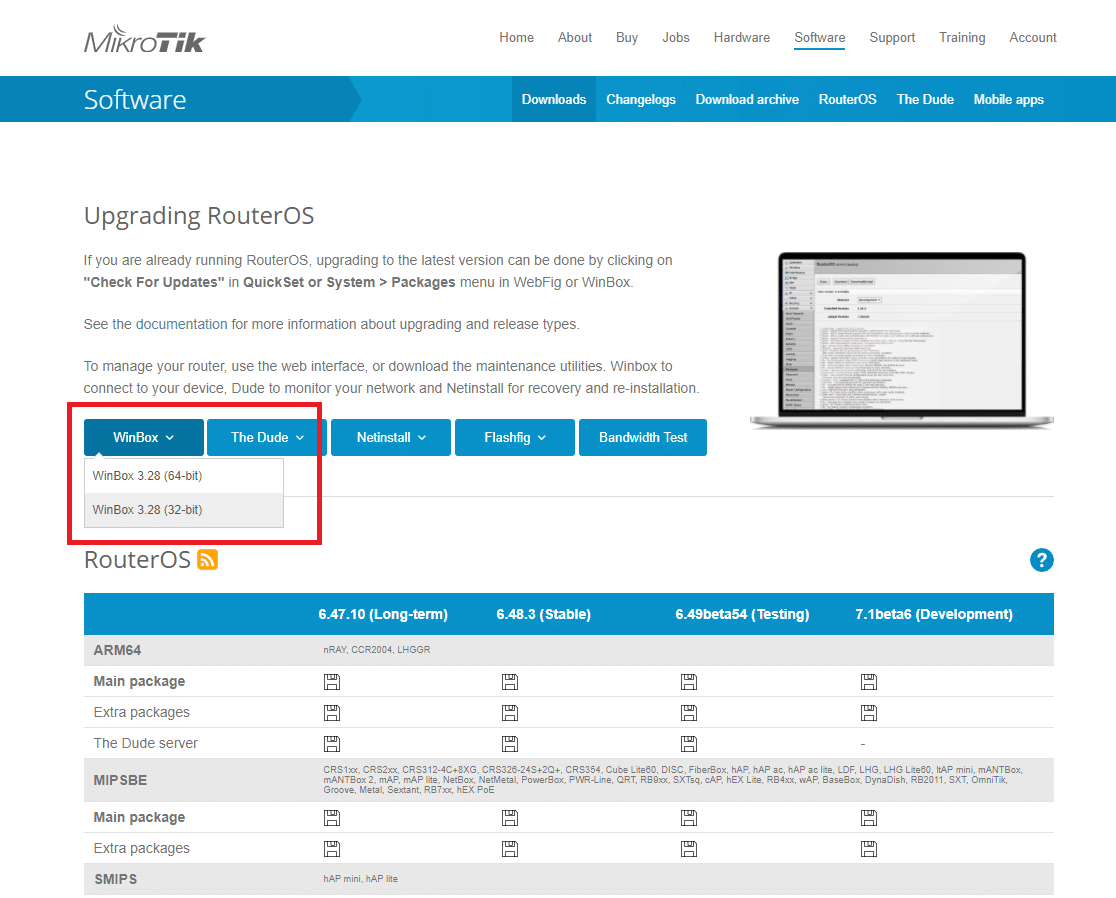Click the "Upgrading RouterOS" heading
Viewport: 1116px width, 898px height.
tap(199, 216)
